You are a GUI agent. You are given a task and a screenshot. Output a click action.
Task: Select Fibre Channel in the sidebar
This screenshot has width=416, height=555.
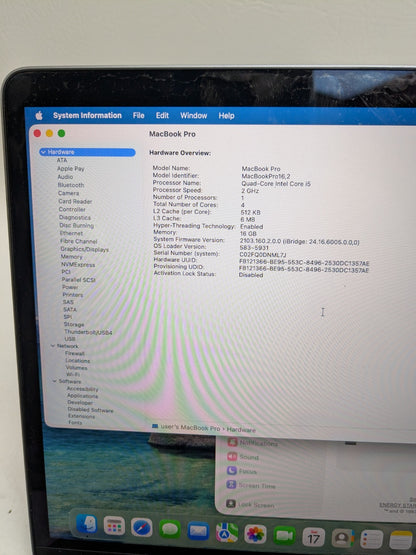(x=79, y=241)
